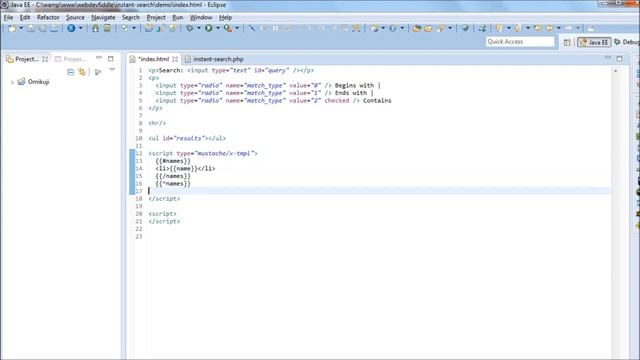Minimize the editor area
Screen dimensions: 640x360
608,58
